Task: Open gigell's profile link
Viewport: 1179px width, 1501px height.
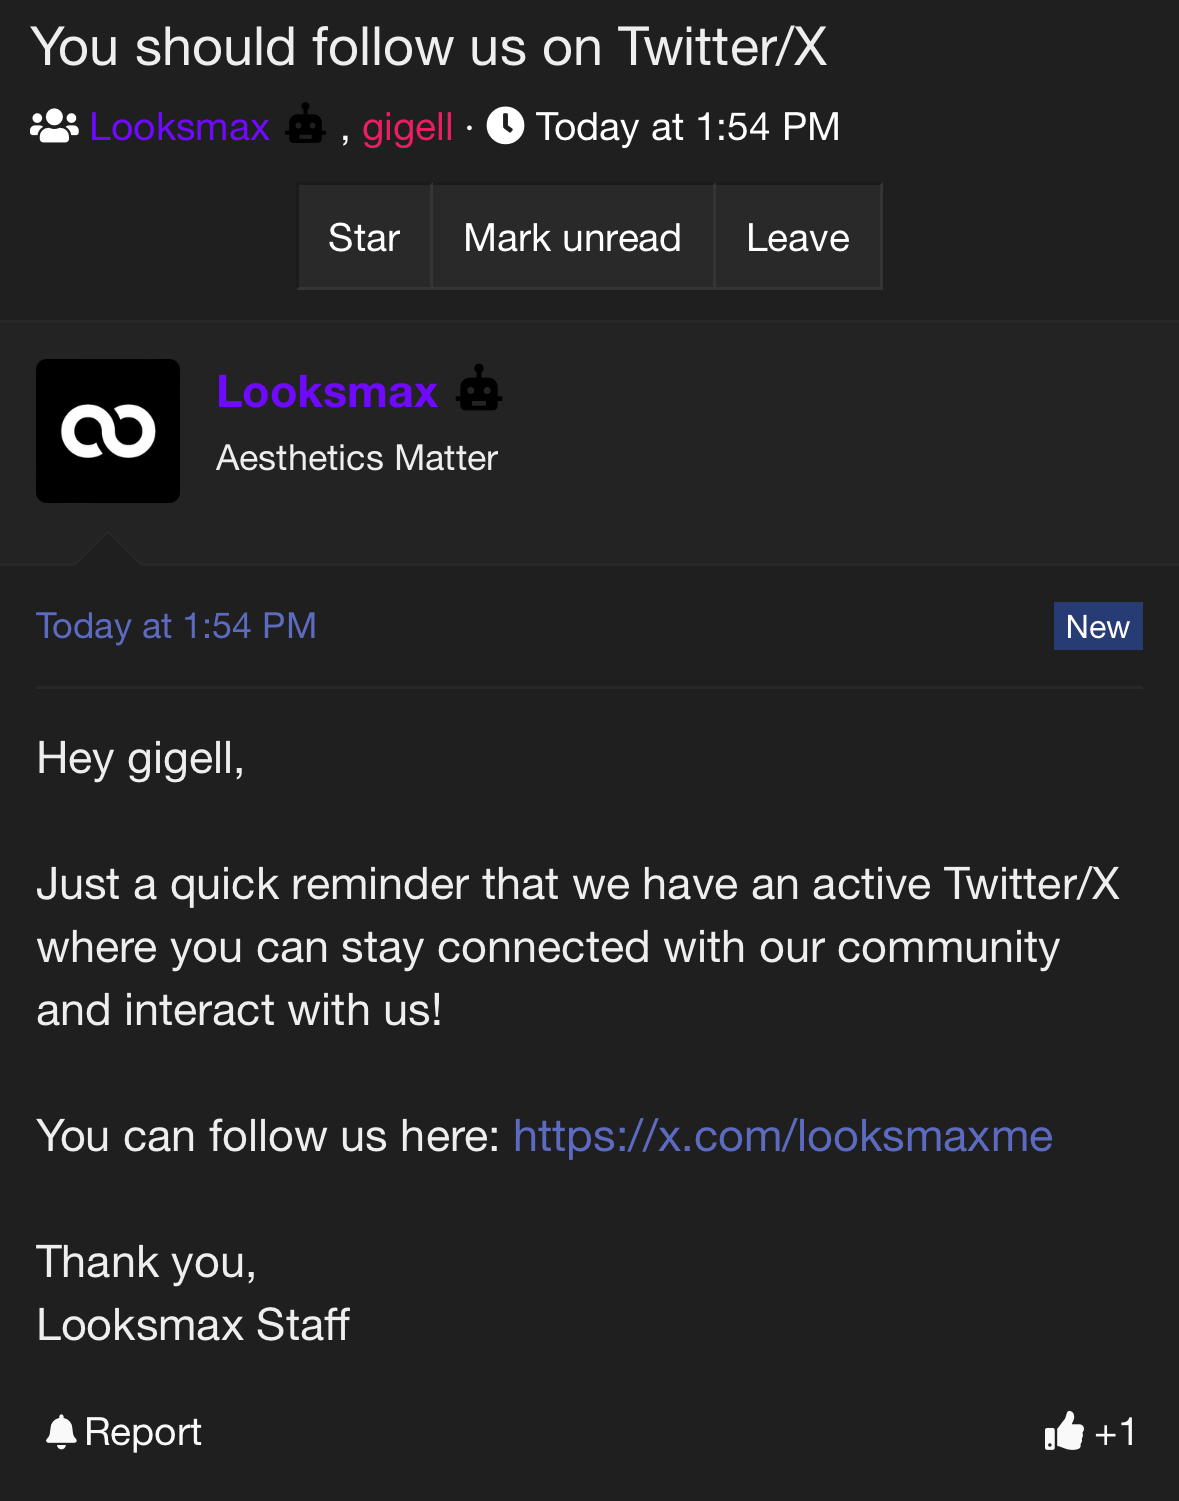Action: pyautogui.click(x=407, y=127)
